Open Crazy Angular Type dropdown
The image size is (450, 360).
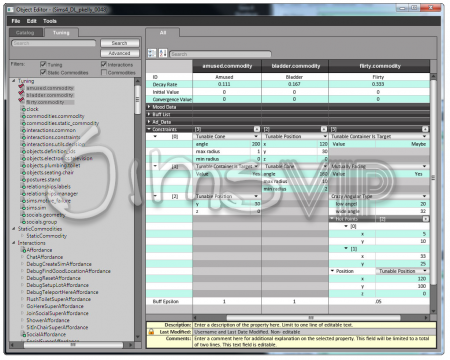[x=425, y=196]
